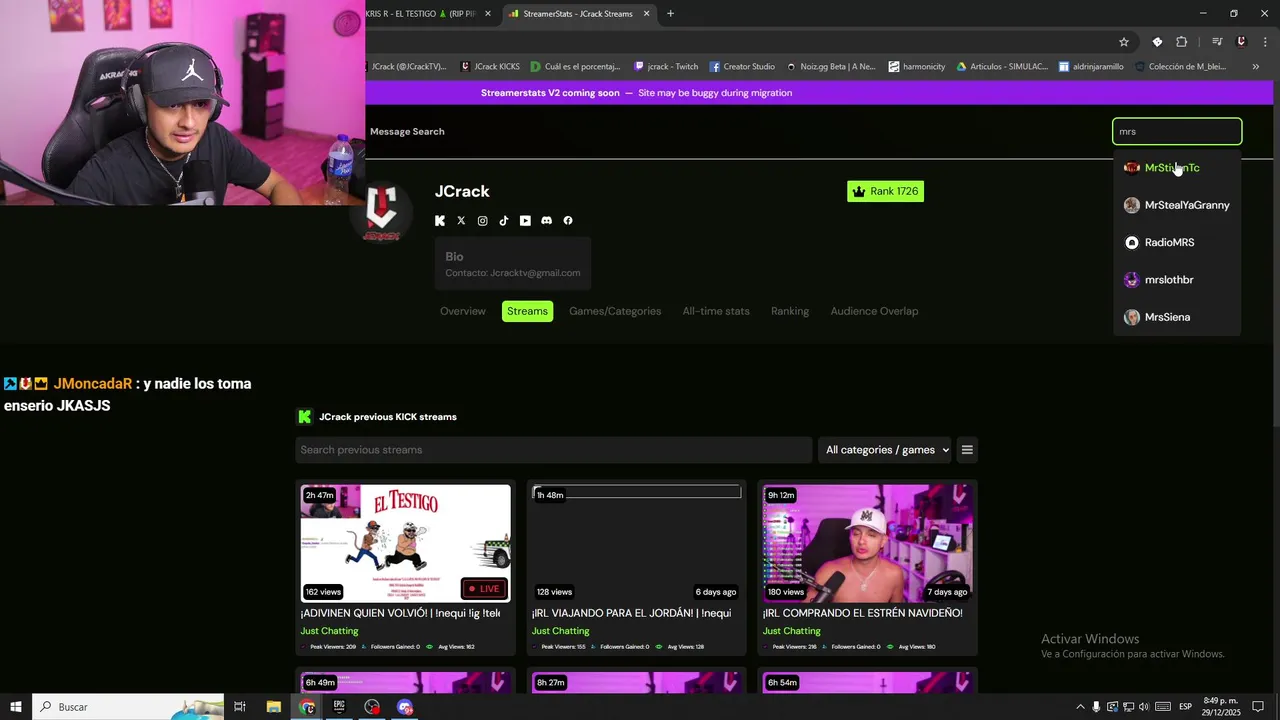Open the EL TESTIGO stream thumbnail

click(x=406, y=544)
